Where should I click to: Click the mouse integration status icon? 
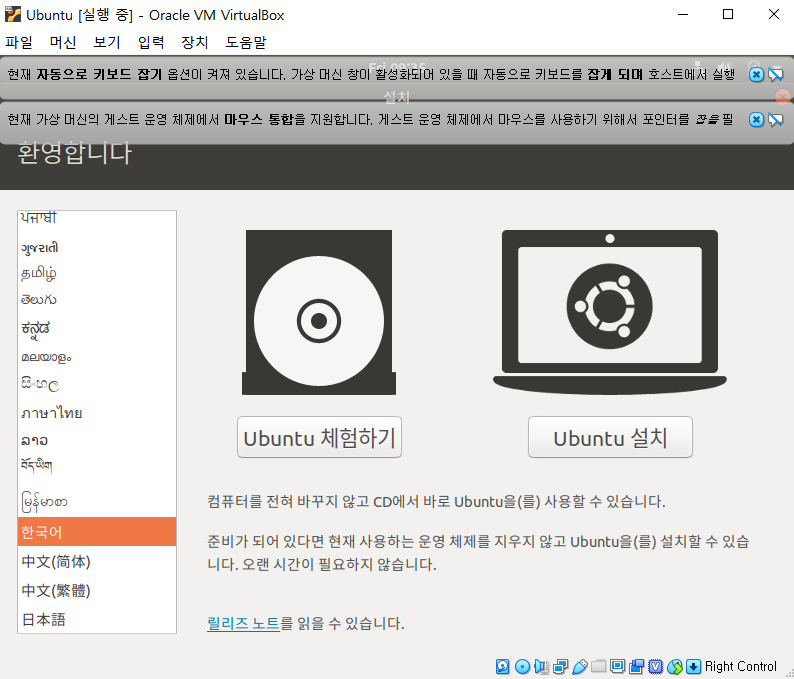point(675,666)
